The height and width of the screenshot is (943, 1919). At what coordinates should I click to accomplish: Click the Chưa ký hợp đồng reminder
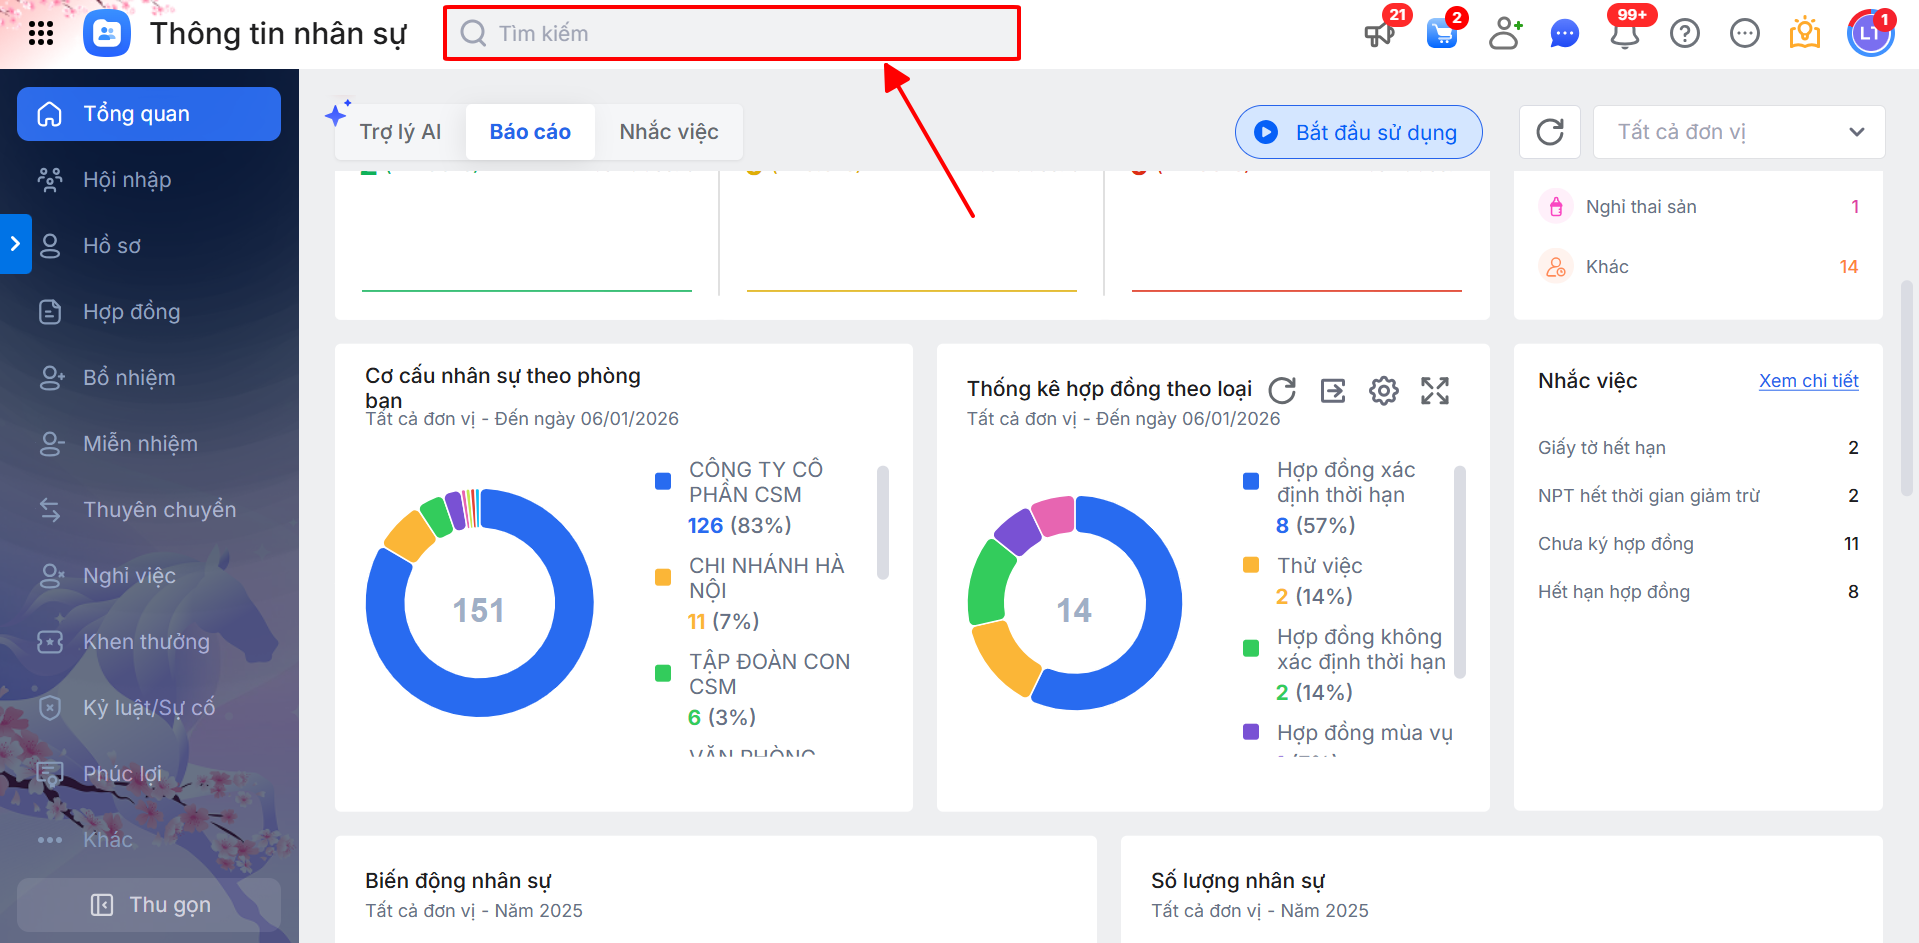click(1698, 544)
